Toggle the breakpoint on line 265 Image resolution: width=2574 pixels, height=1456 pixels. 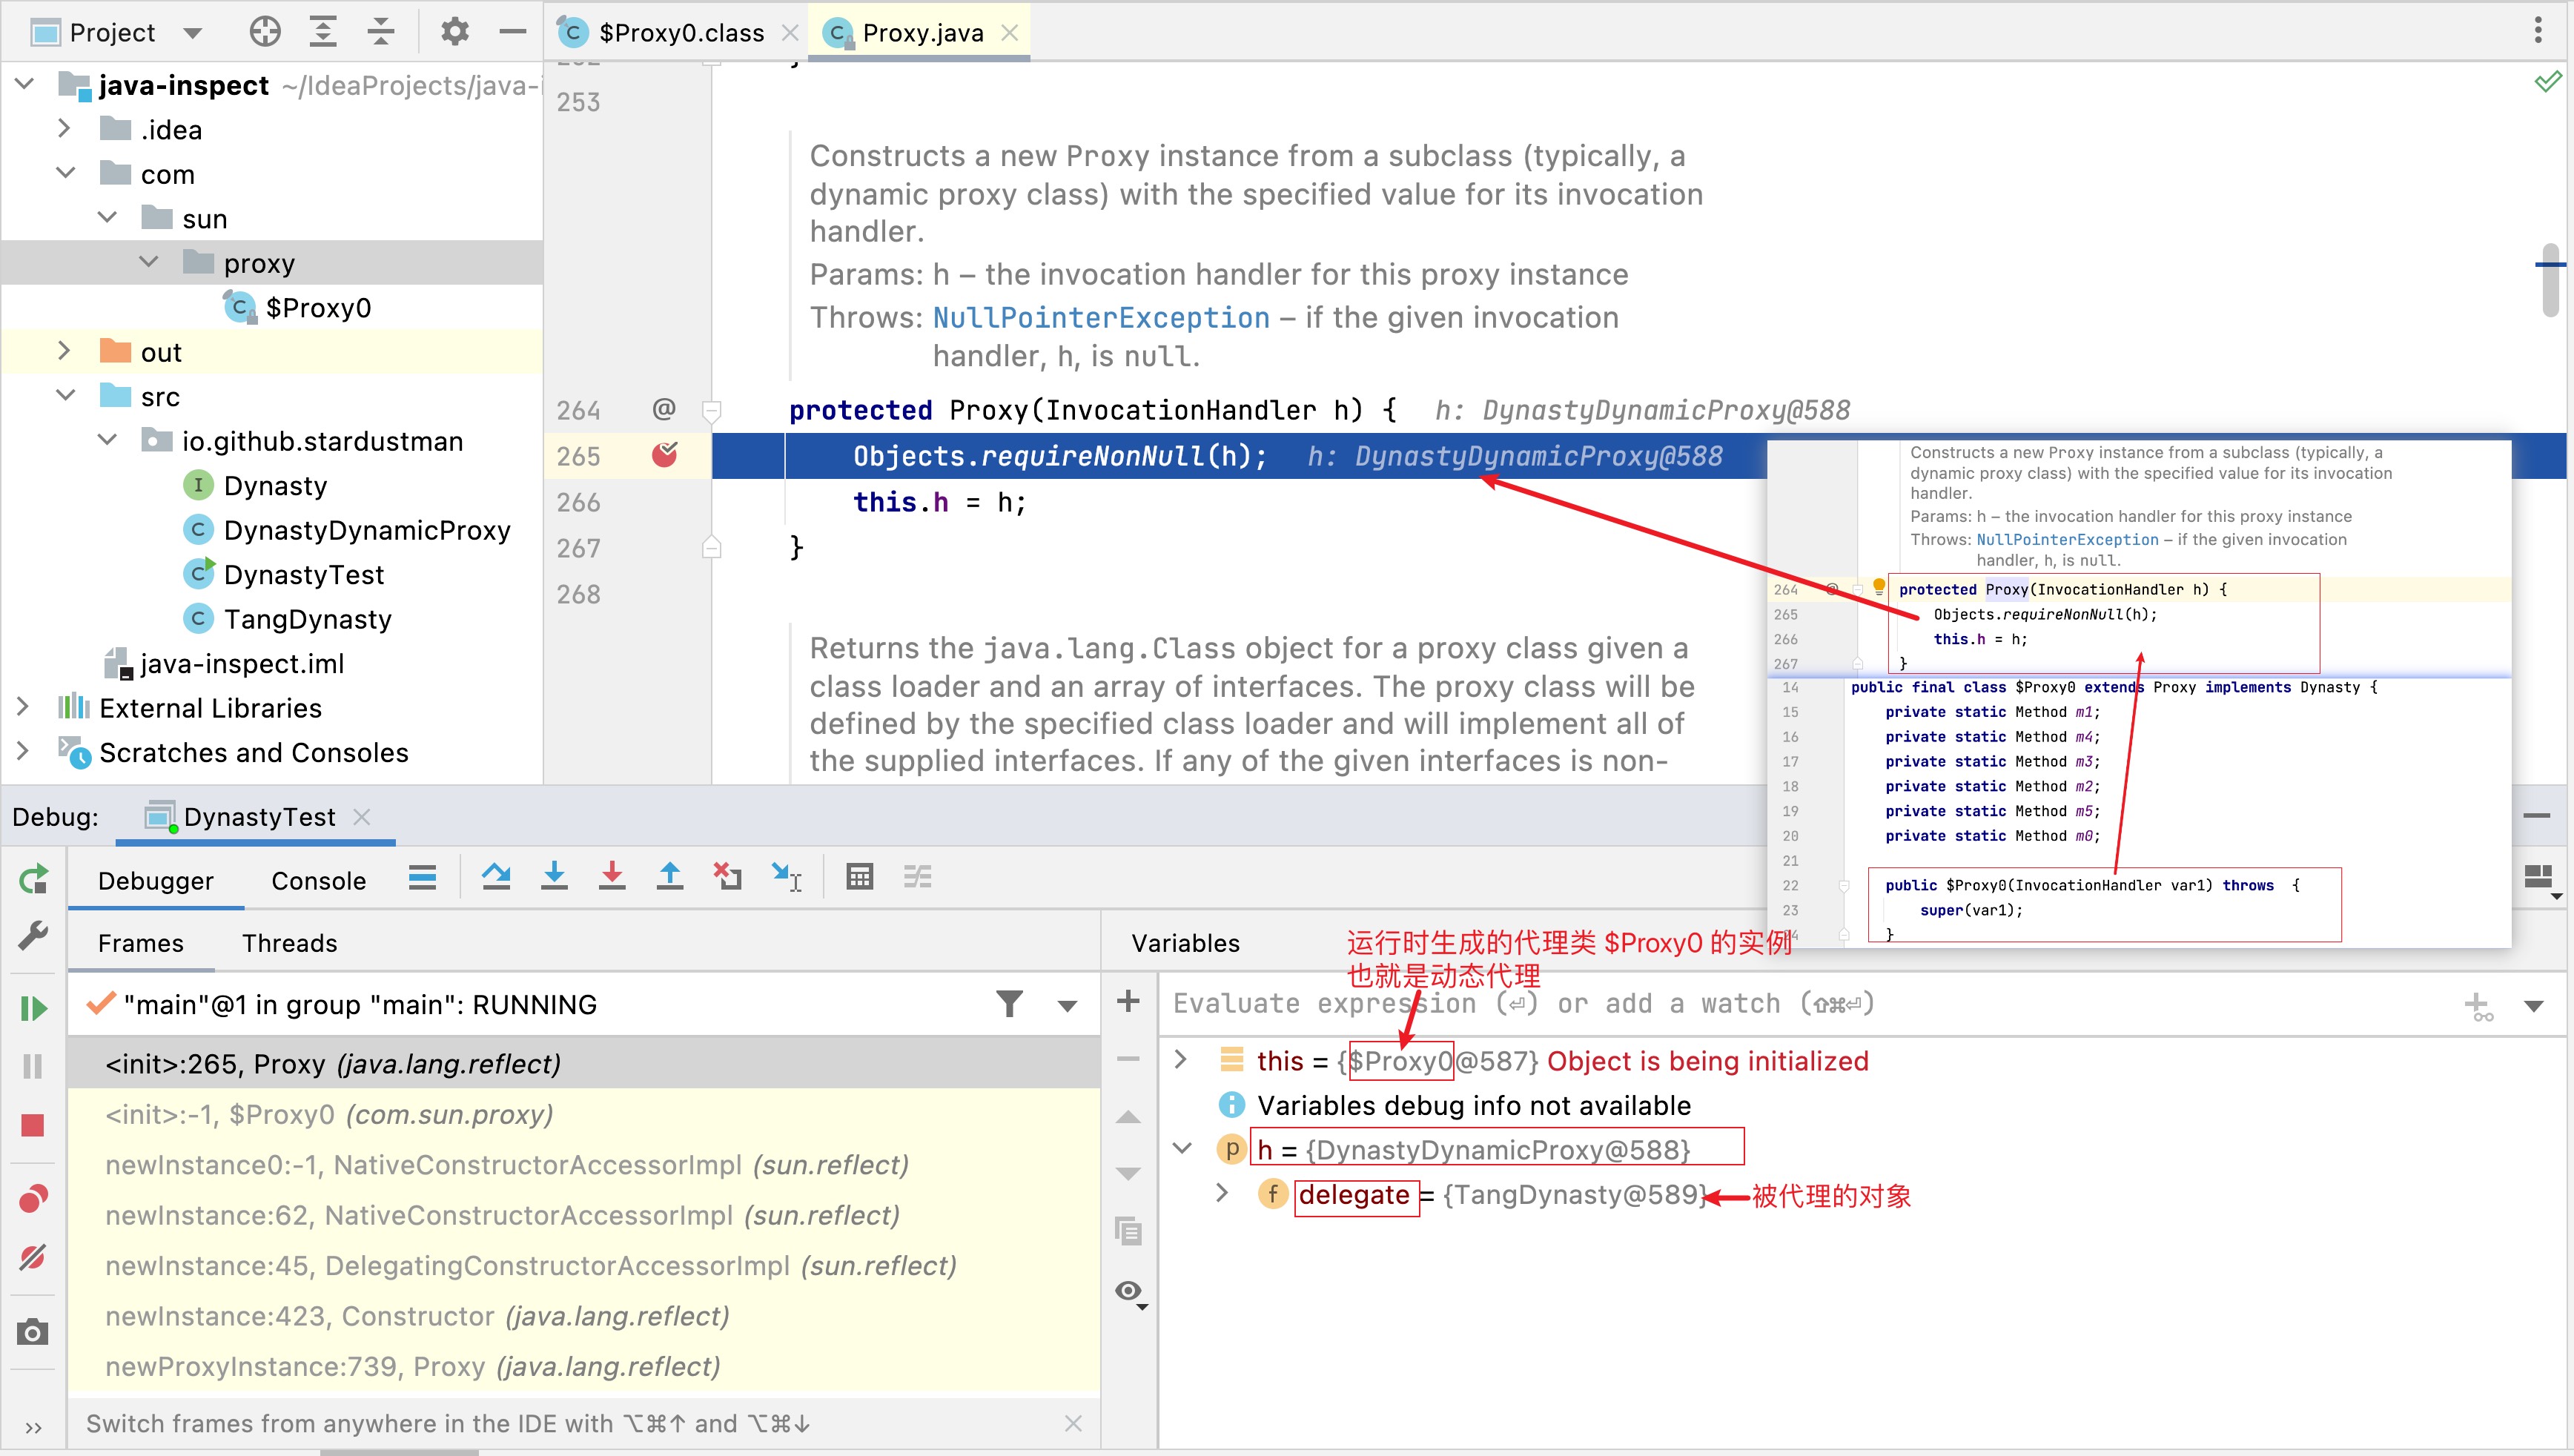(x=665, y=456)
